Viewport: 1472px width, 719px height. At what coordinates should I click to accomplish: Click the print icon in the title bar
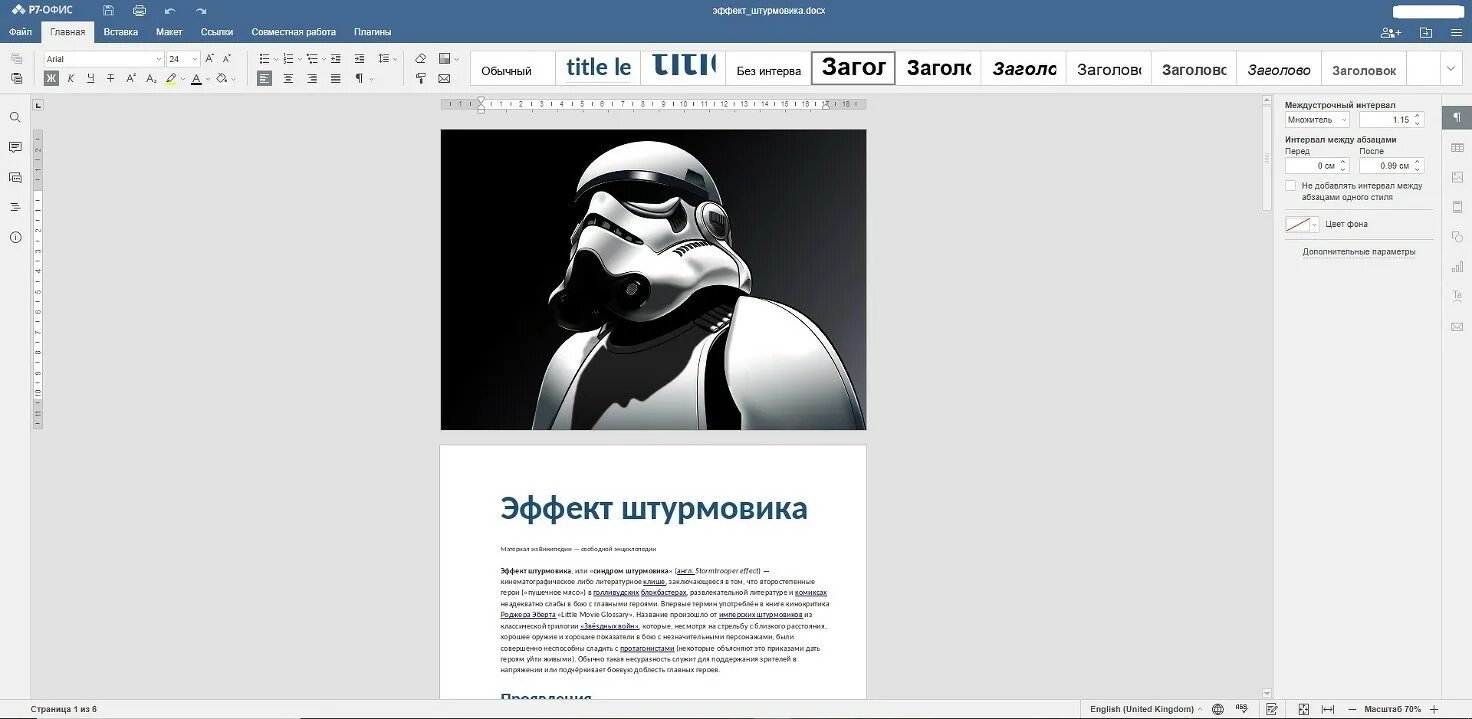point(139,10)
